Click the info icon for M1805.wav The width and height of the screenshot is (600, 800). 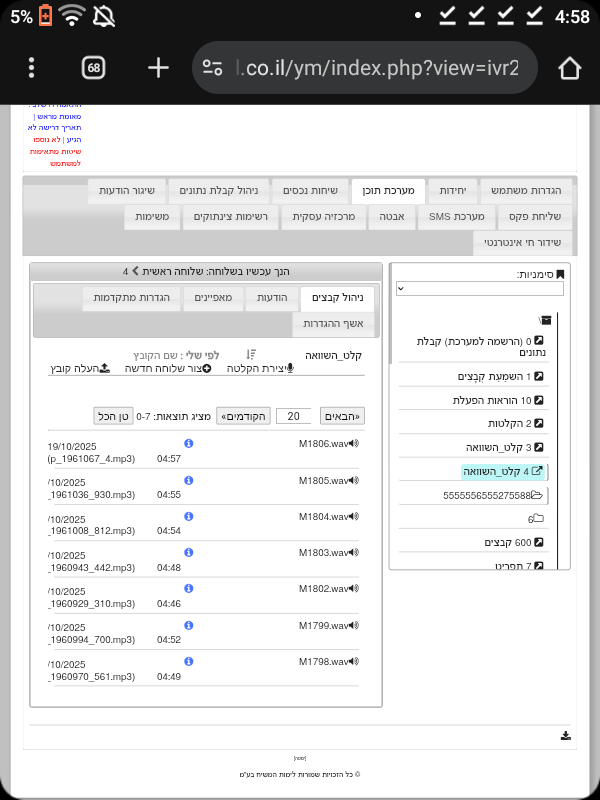pos(189,480)
